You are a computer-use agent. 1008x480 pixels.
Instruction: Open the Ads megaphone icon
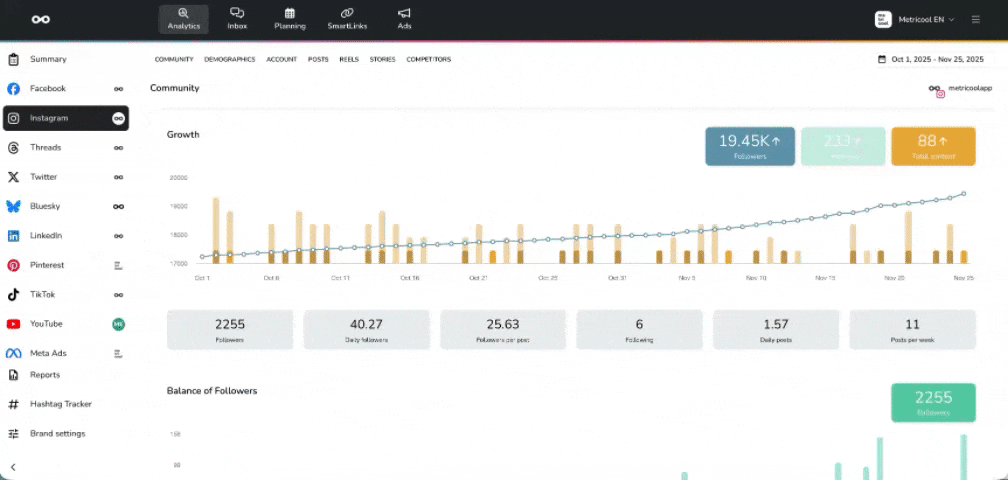coord(404,19)
